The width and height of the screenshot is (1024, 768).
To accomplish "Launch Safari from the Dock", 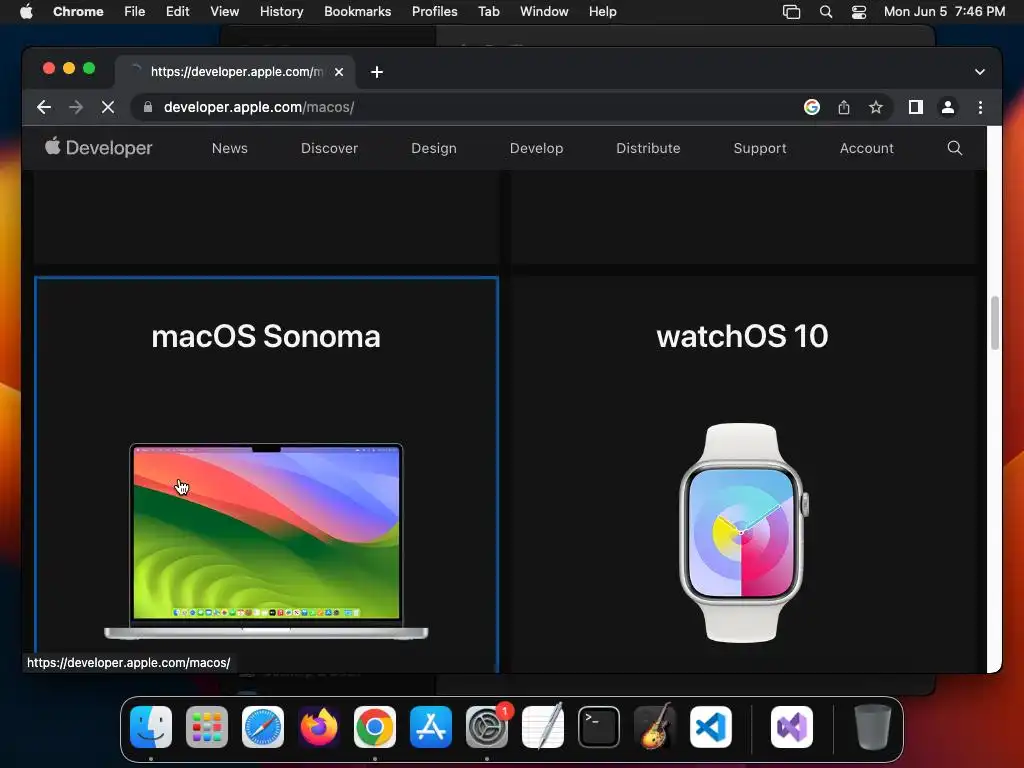I will 263,727.
